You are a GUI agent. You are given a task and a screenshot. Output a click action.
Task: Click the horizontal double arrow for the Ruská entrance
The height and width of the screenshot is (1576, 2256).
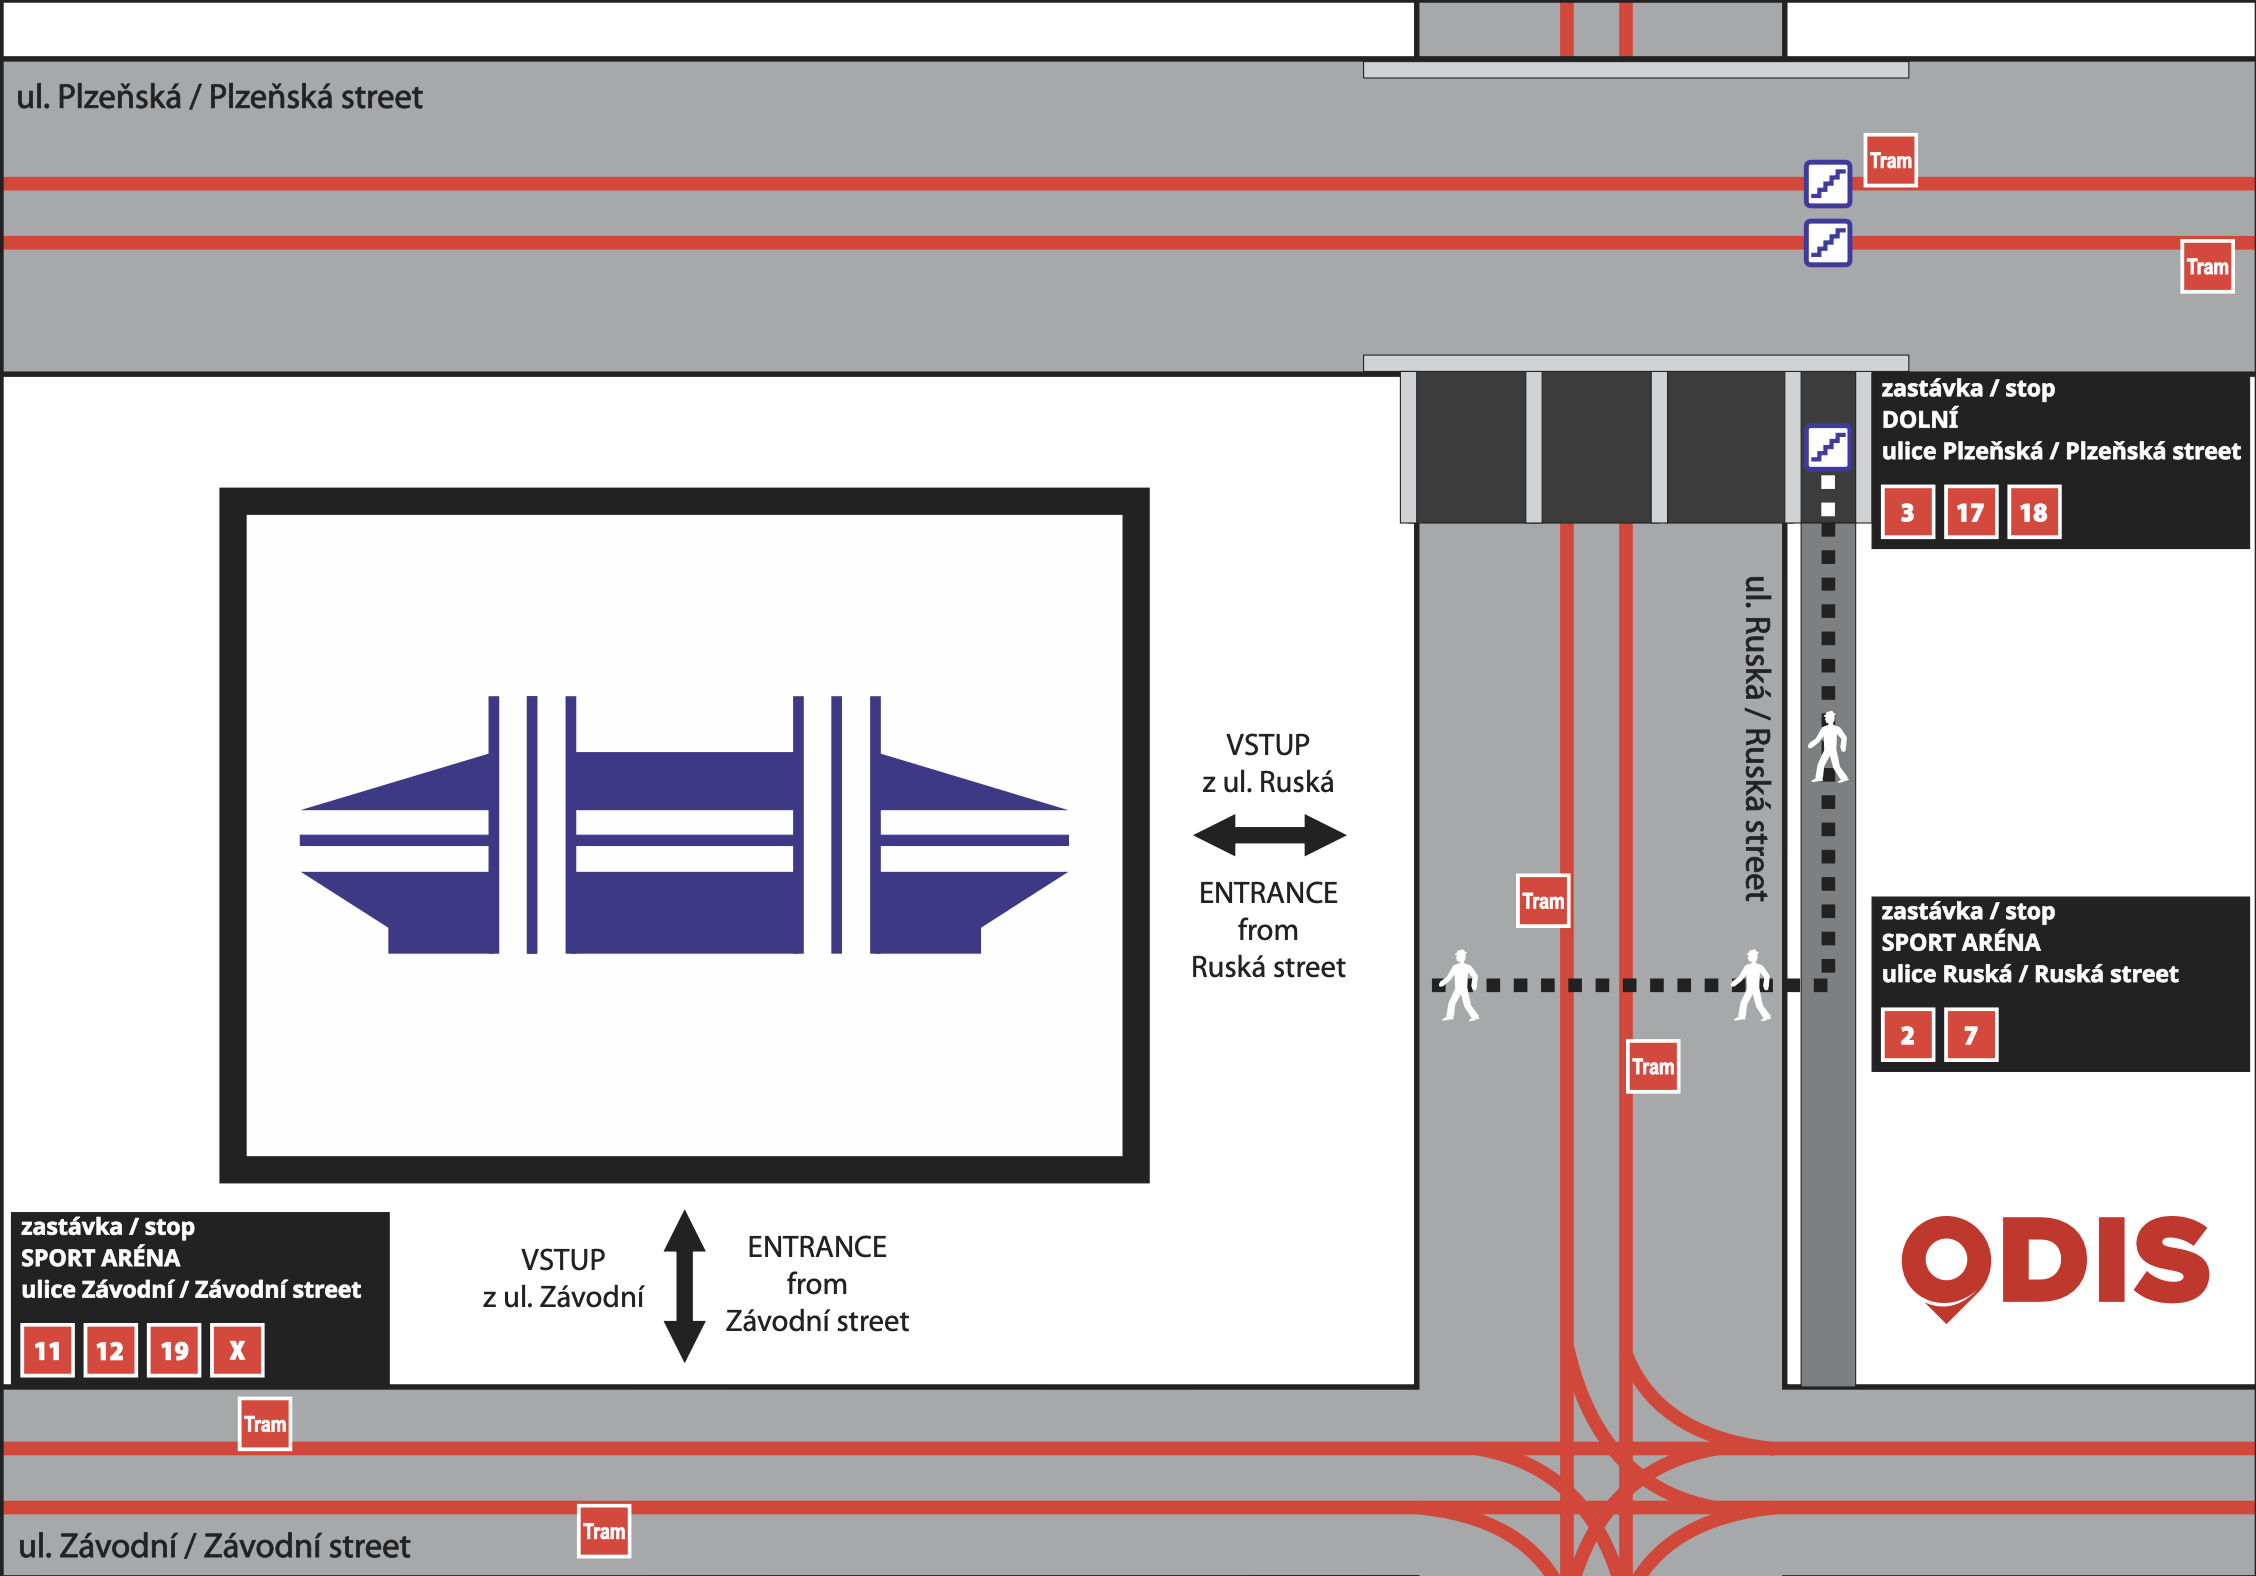coord(1269,835)
